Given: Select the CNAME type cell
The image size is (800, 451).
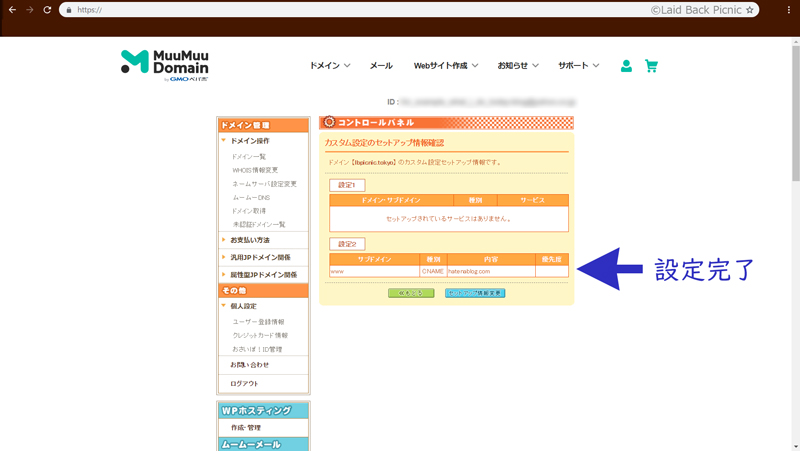Looking at the screenshot, I should (x=433, y=271).
